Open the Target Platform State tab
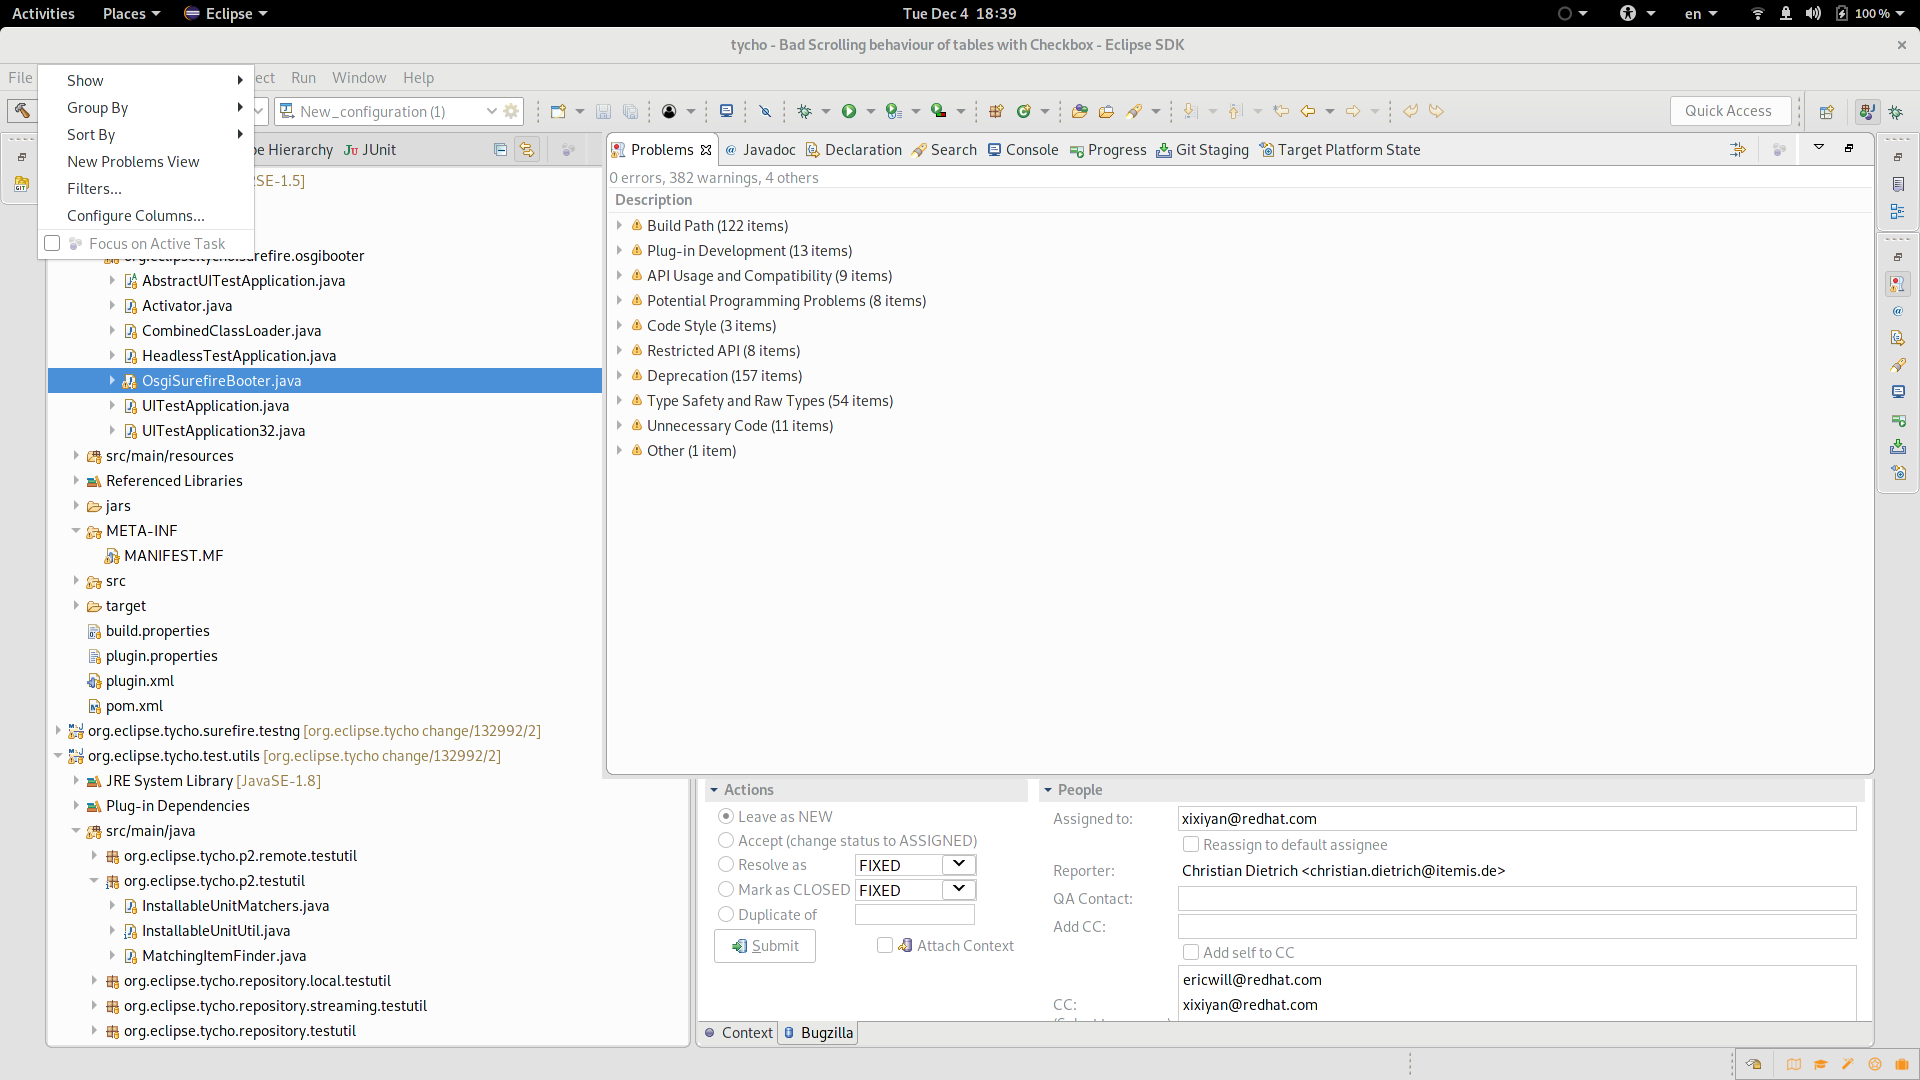The width and height of the screenshot is (1920, 1080). coord(1340,150)
